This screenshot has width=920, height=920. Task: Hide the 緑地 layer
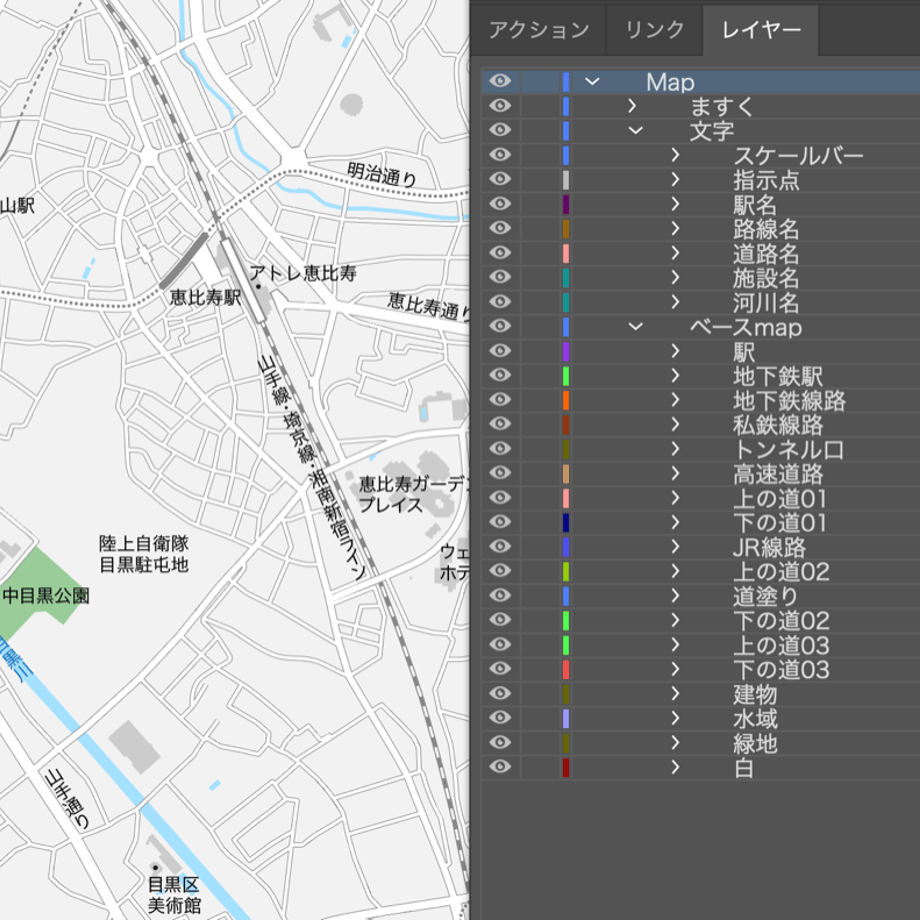[500, 742]
